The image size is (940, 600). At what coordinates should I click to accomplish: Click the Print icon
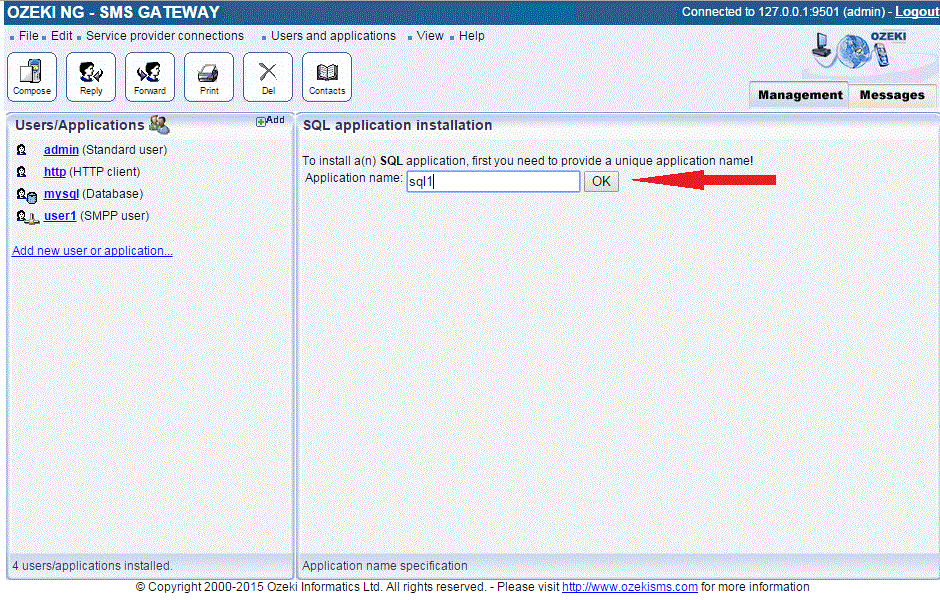208,76
